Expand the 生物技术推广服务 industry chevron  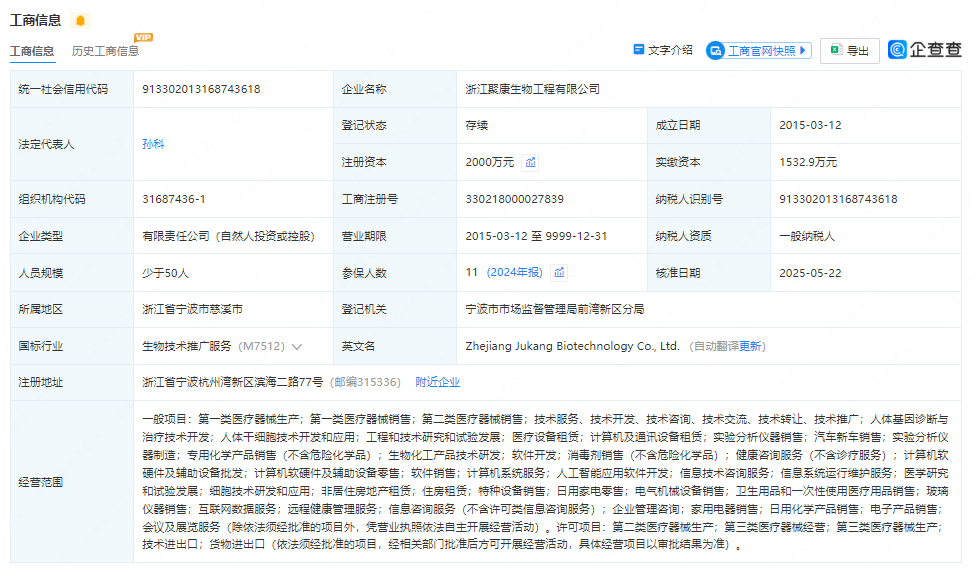point(297,347)
